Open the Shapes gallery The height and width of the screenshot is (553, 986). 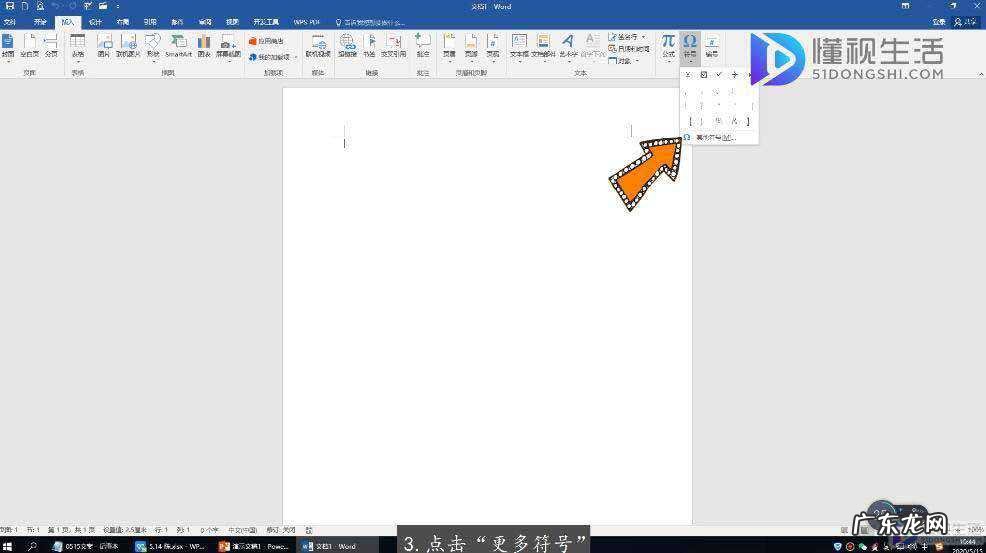152,45
